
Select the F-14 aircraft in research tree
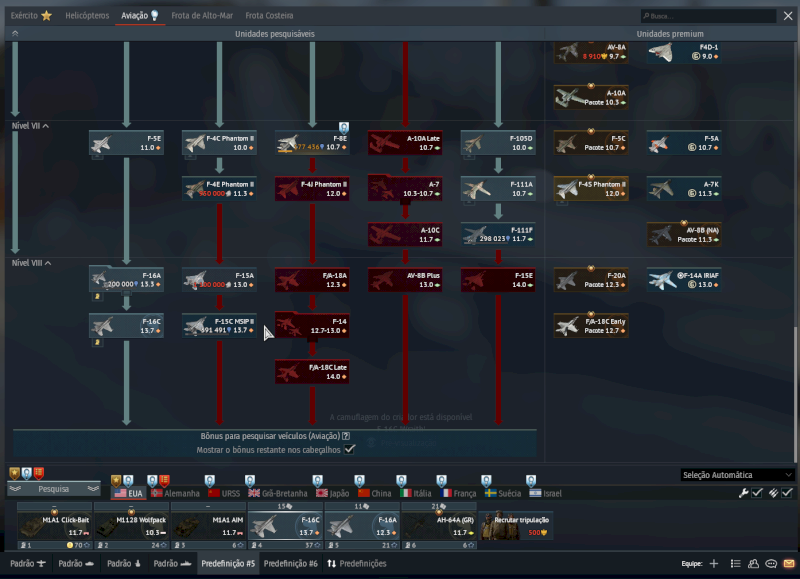click(x=311, y=325)
